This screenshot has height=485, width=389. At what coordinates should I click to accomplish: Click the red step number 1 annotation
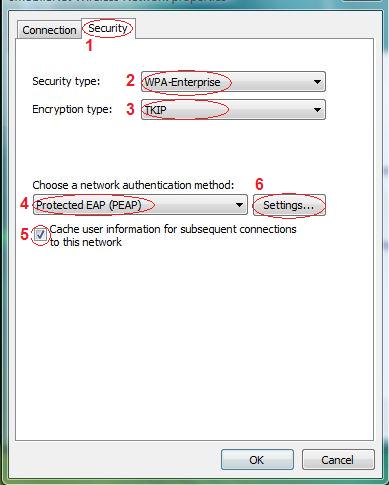pos(89,45)
